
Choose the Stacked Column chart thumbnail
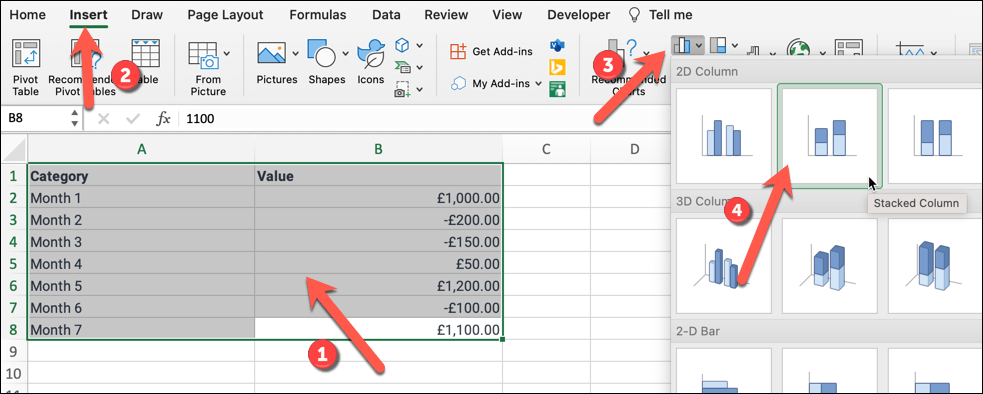pos(829,135)
